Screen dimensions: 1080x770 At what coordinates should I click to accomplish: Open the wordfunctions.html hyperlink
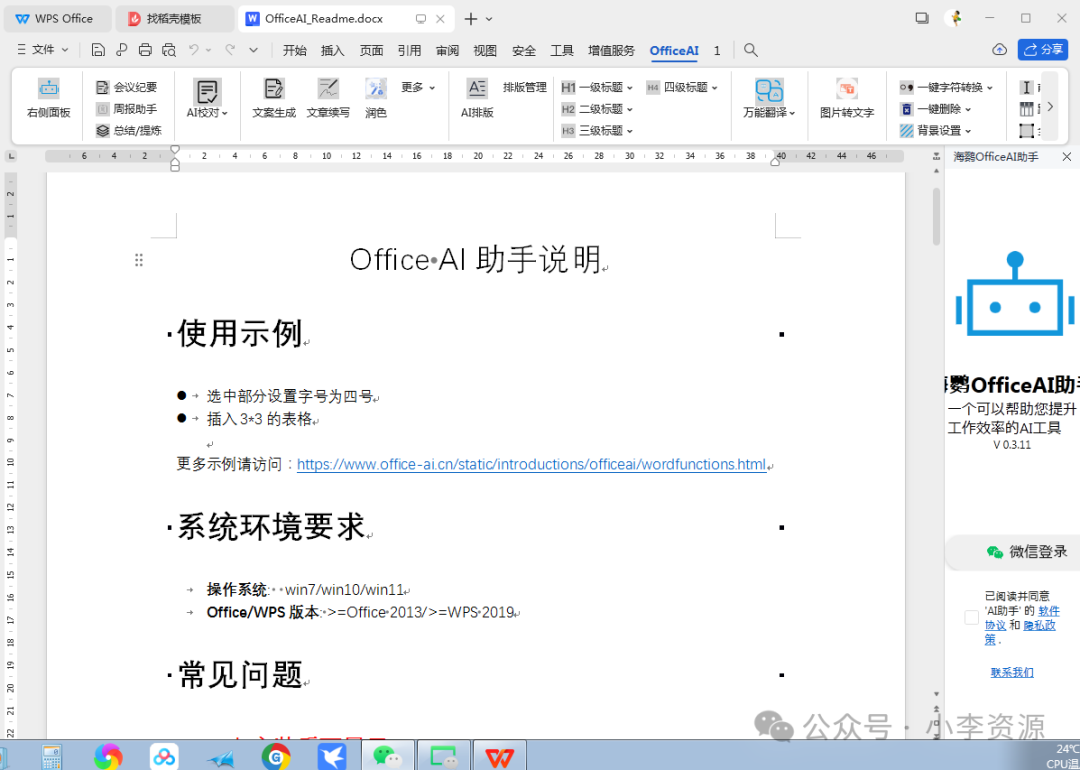[x=532, y=464]
